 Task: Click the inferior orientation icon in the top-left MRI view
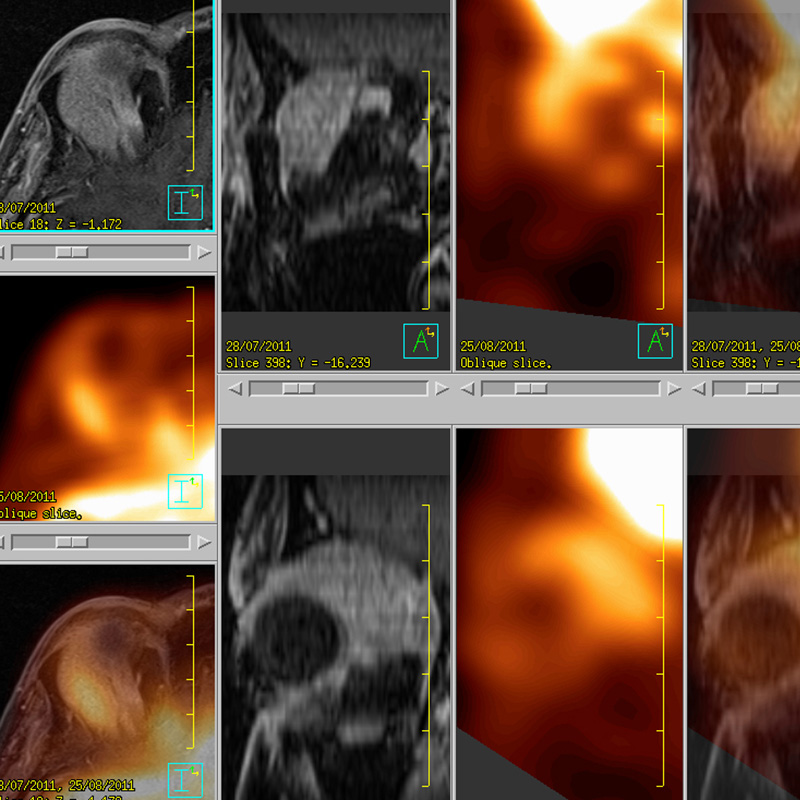185,203
